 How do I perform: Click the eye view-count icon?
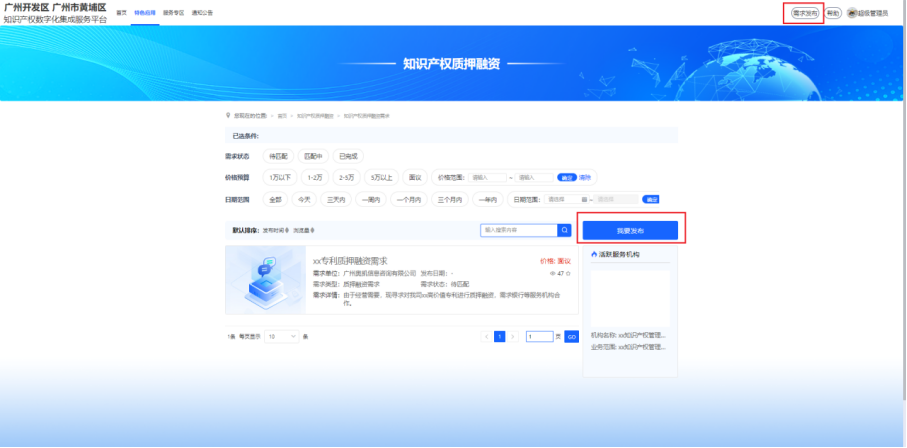coord(552,273)
